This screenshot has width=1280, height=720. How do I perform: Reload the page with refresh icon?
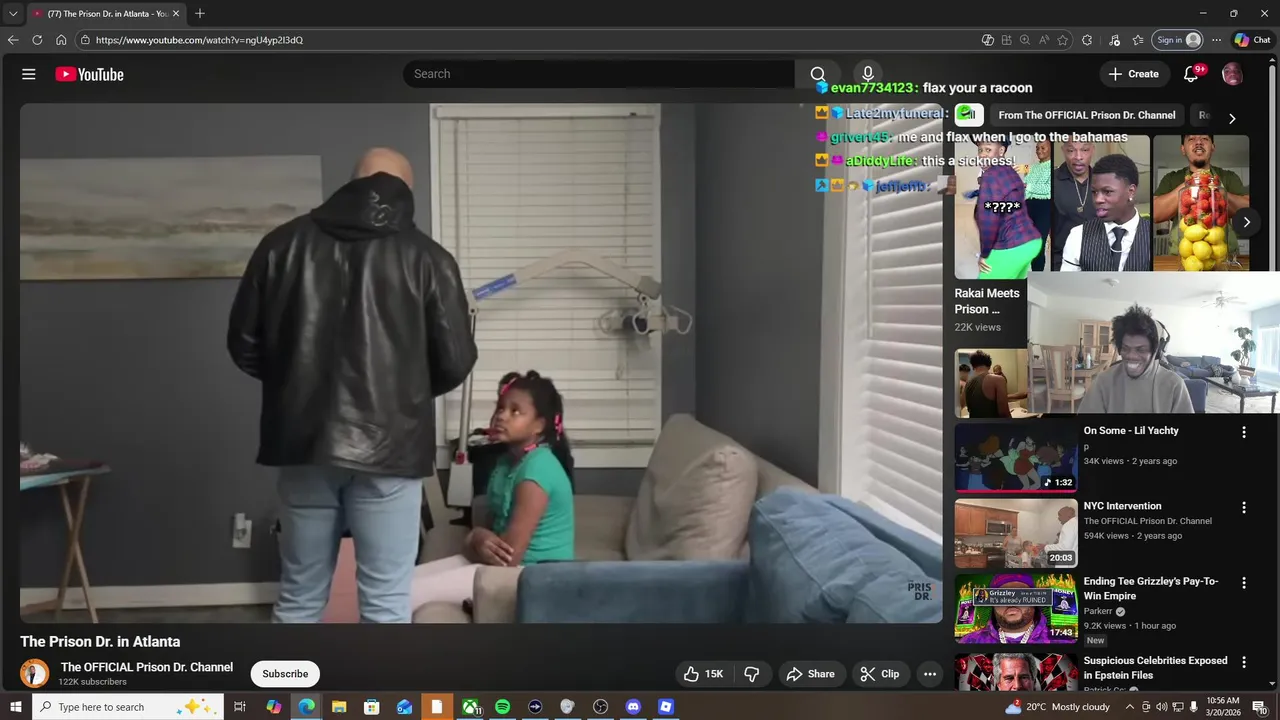click(x=37, y=40)
